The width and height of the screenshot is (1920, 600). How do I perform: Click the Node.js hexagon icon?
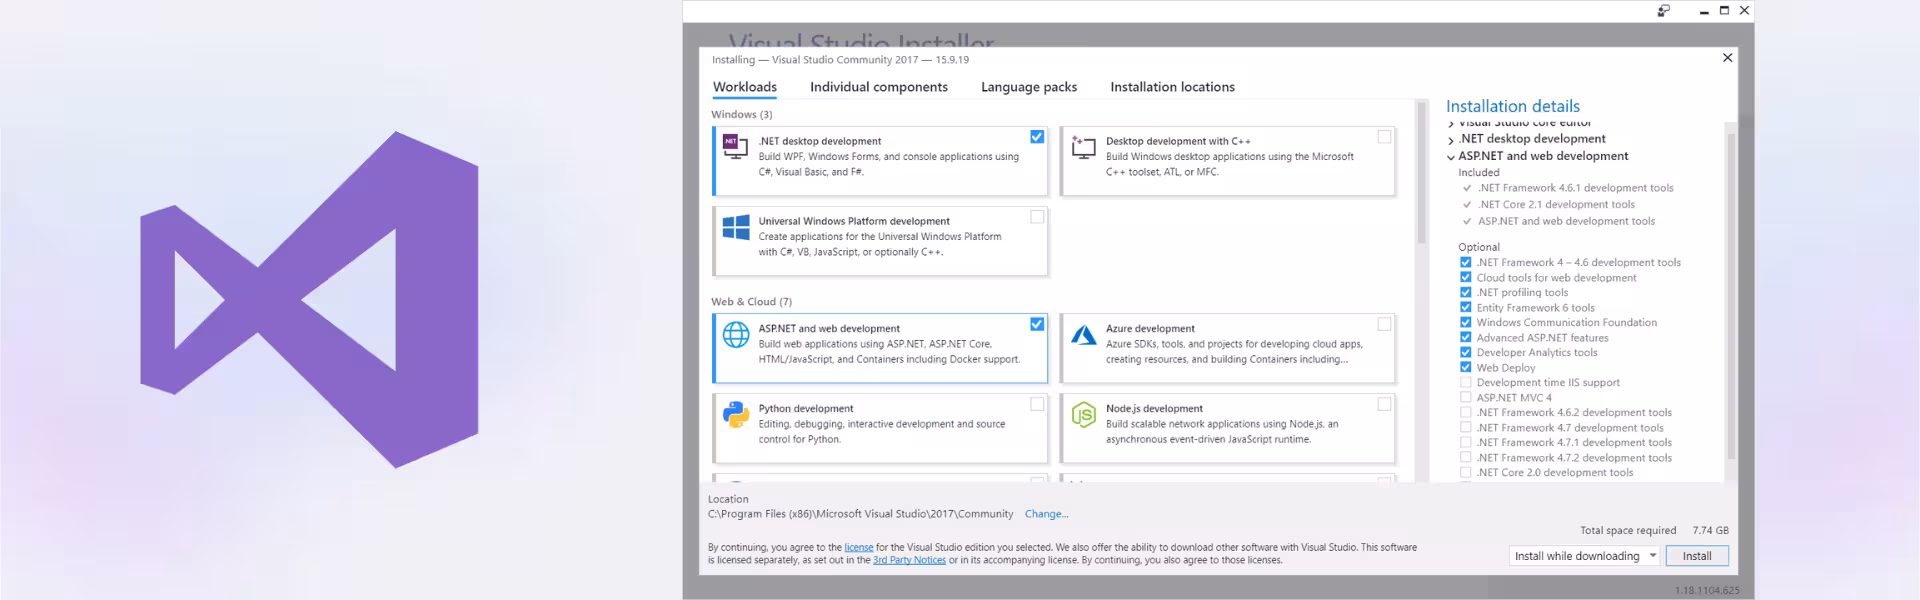click(x=1083, y=414)
